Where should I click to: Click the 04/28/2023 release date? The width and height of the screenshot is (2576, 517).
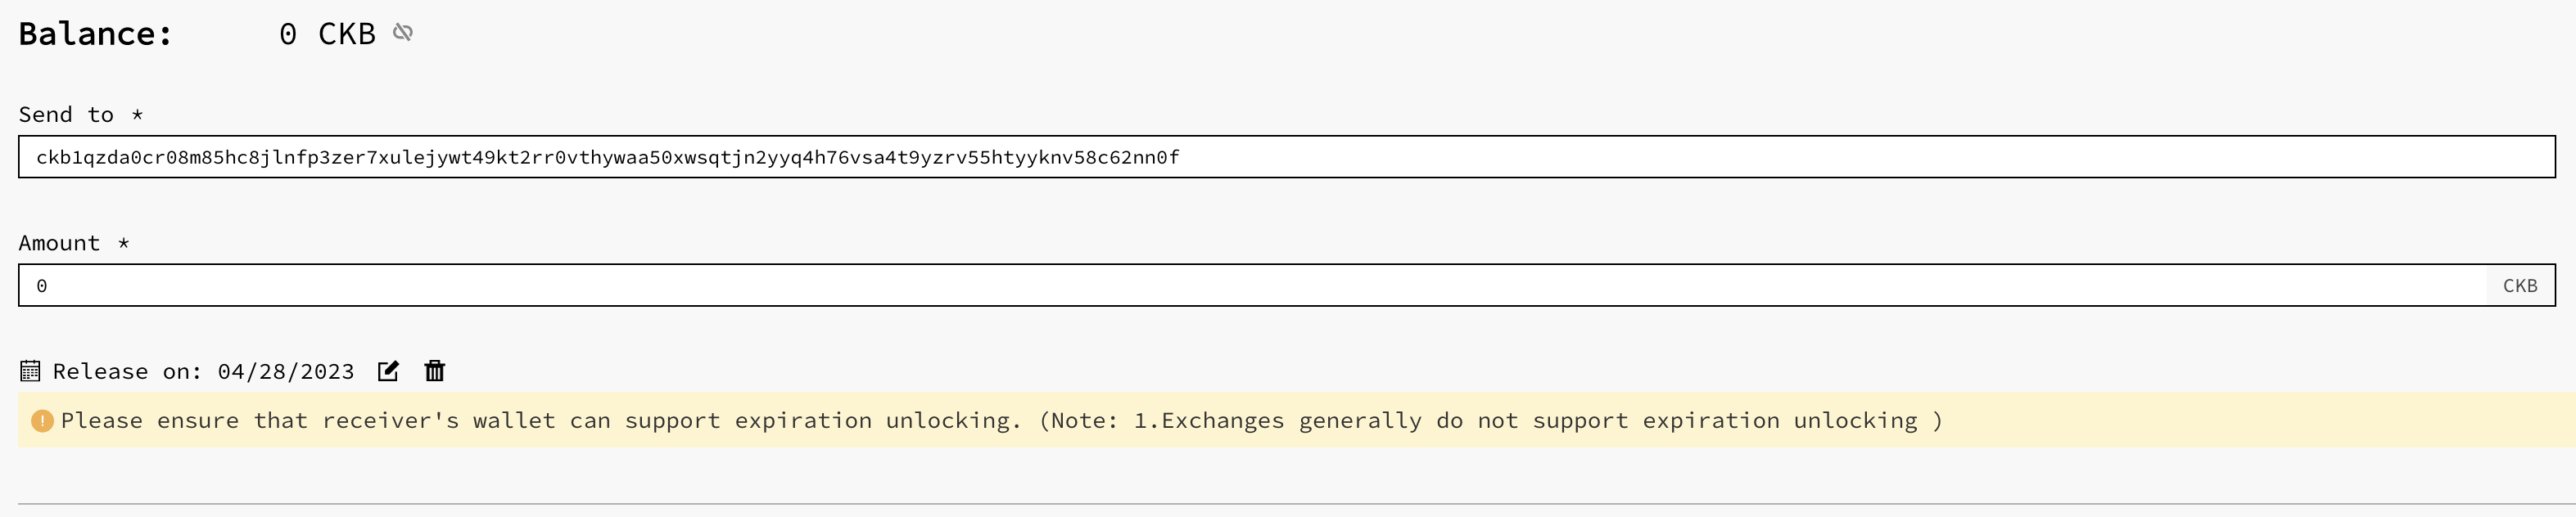pyautogui.click(x=286, y=372)
